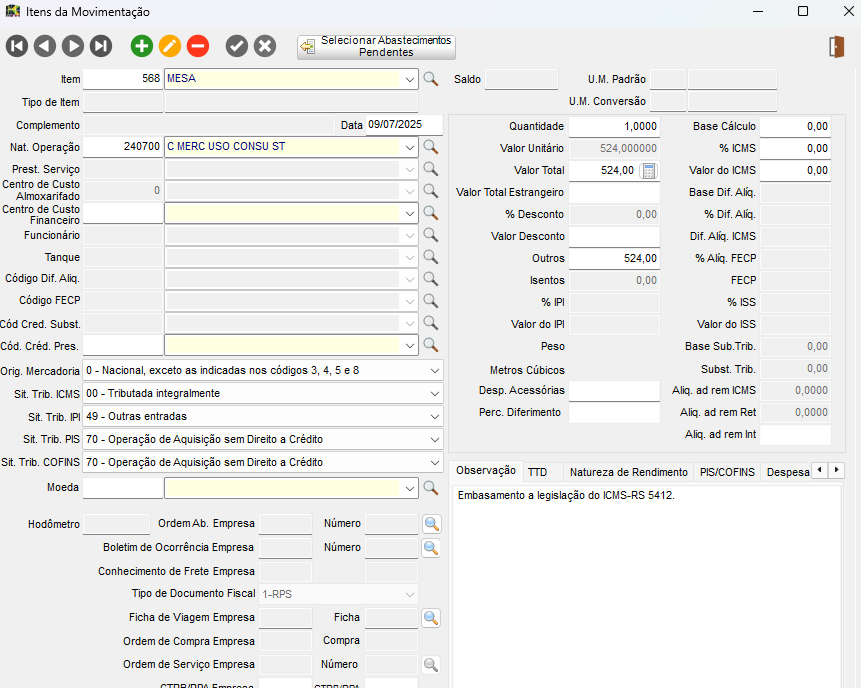The width and height of the screenshot is (861, 689).
Task: Open calculator next to Valor Total
Action: pyautogui.click(x=648, y=171)
